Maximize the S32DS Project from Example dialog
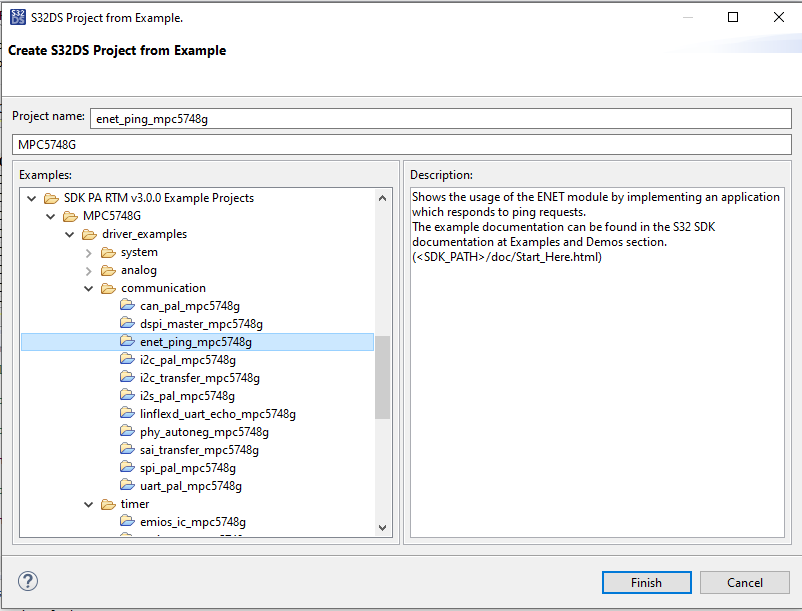Screen dimensions: 802x611 [733, 17]
